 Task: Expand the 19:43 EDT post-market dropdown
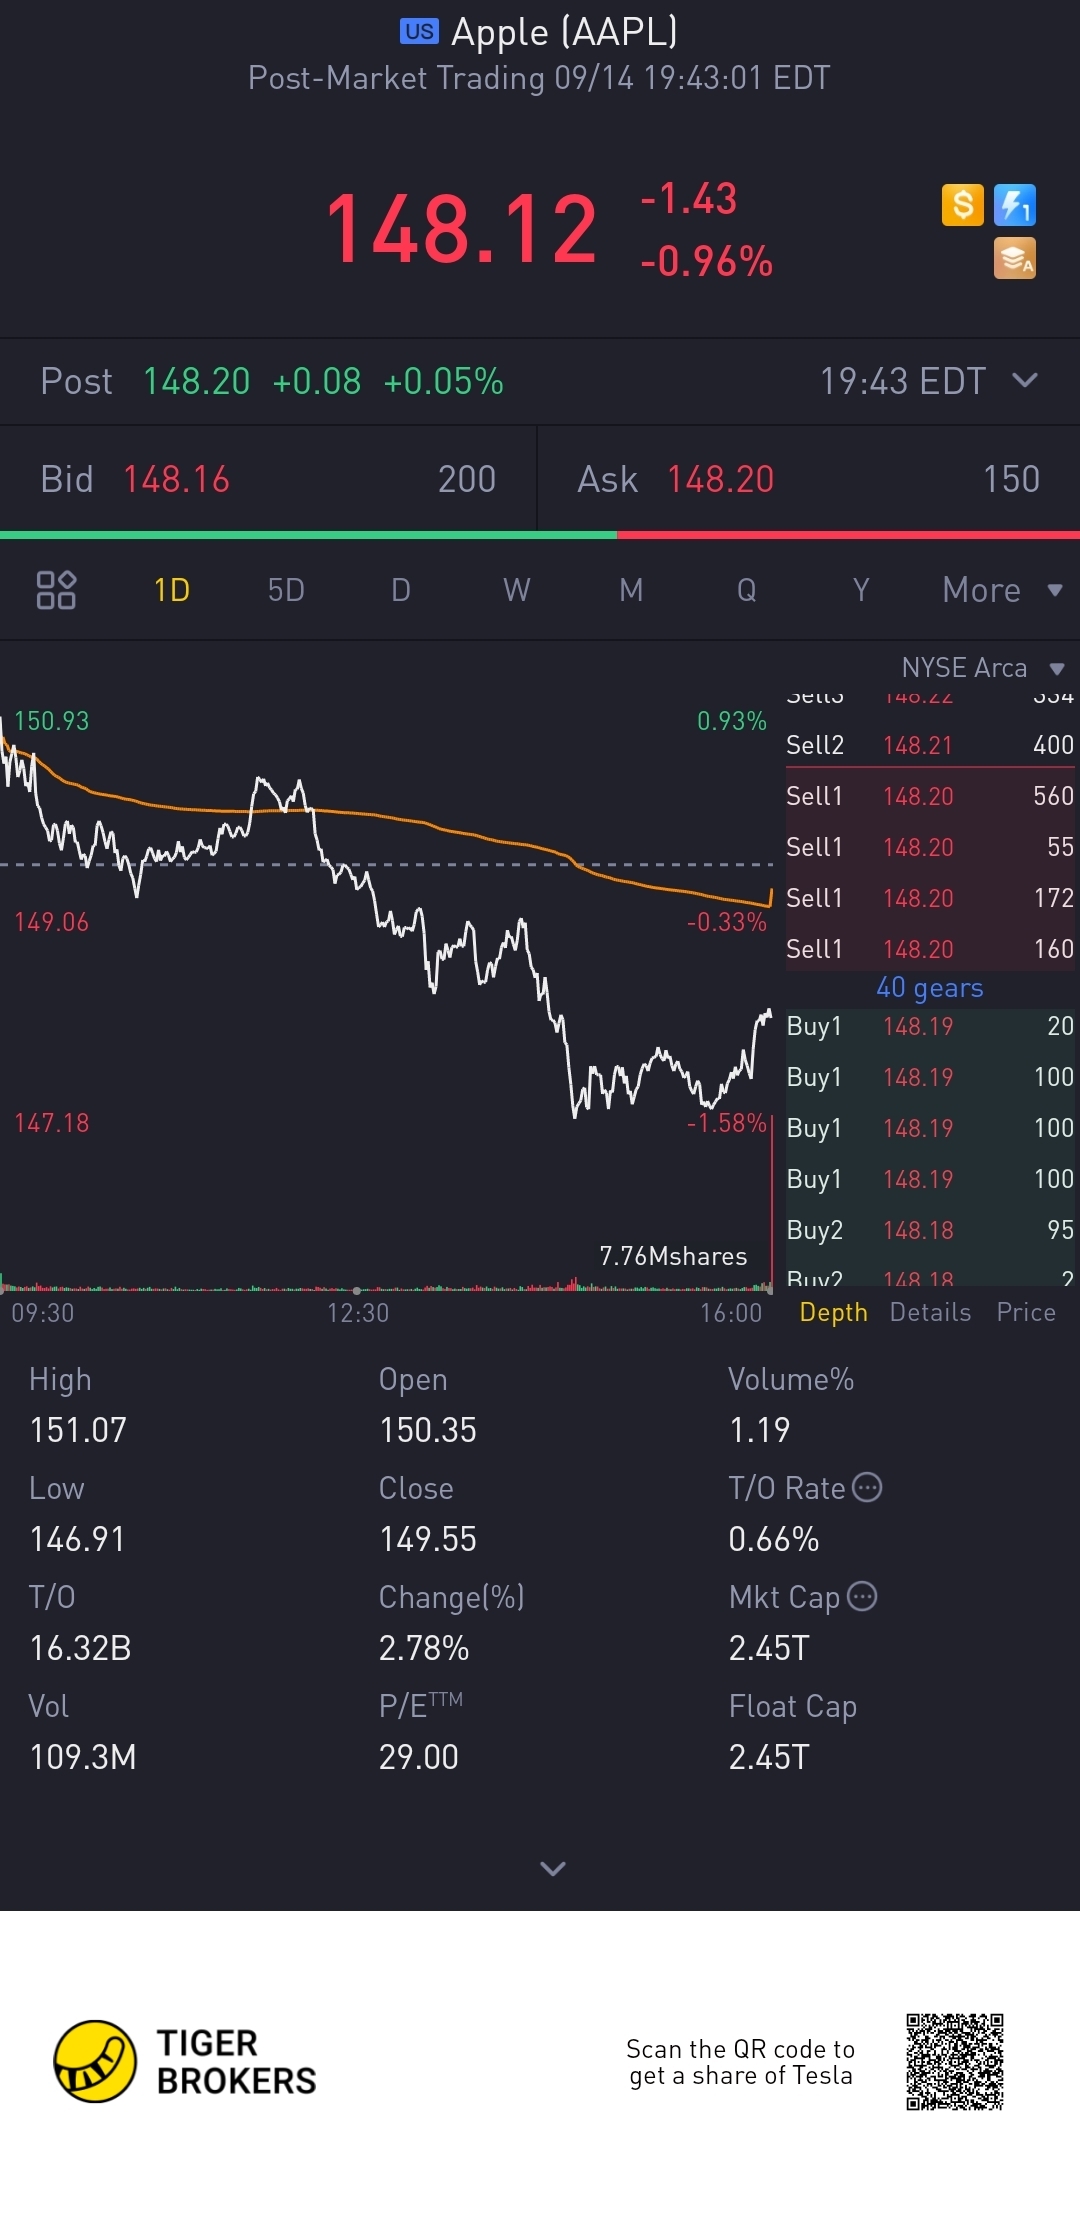tap(1025, 380)
